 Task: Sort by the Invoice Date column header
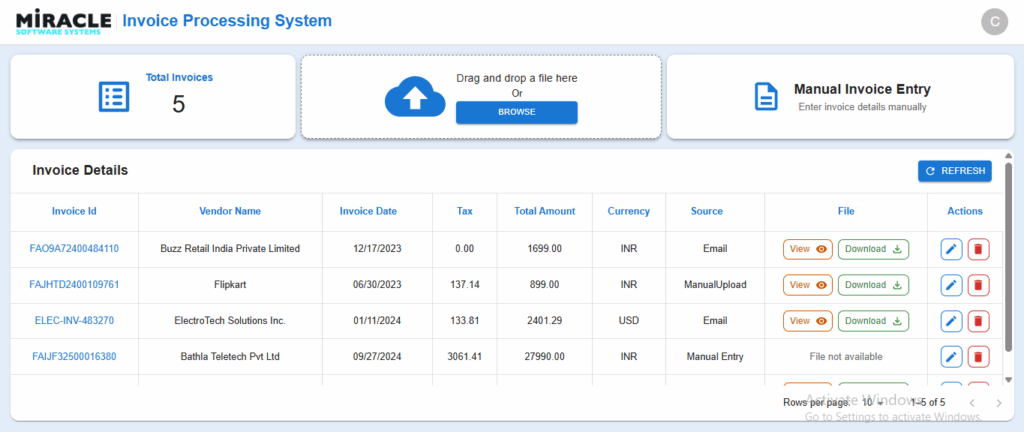368,211
